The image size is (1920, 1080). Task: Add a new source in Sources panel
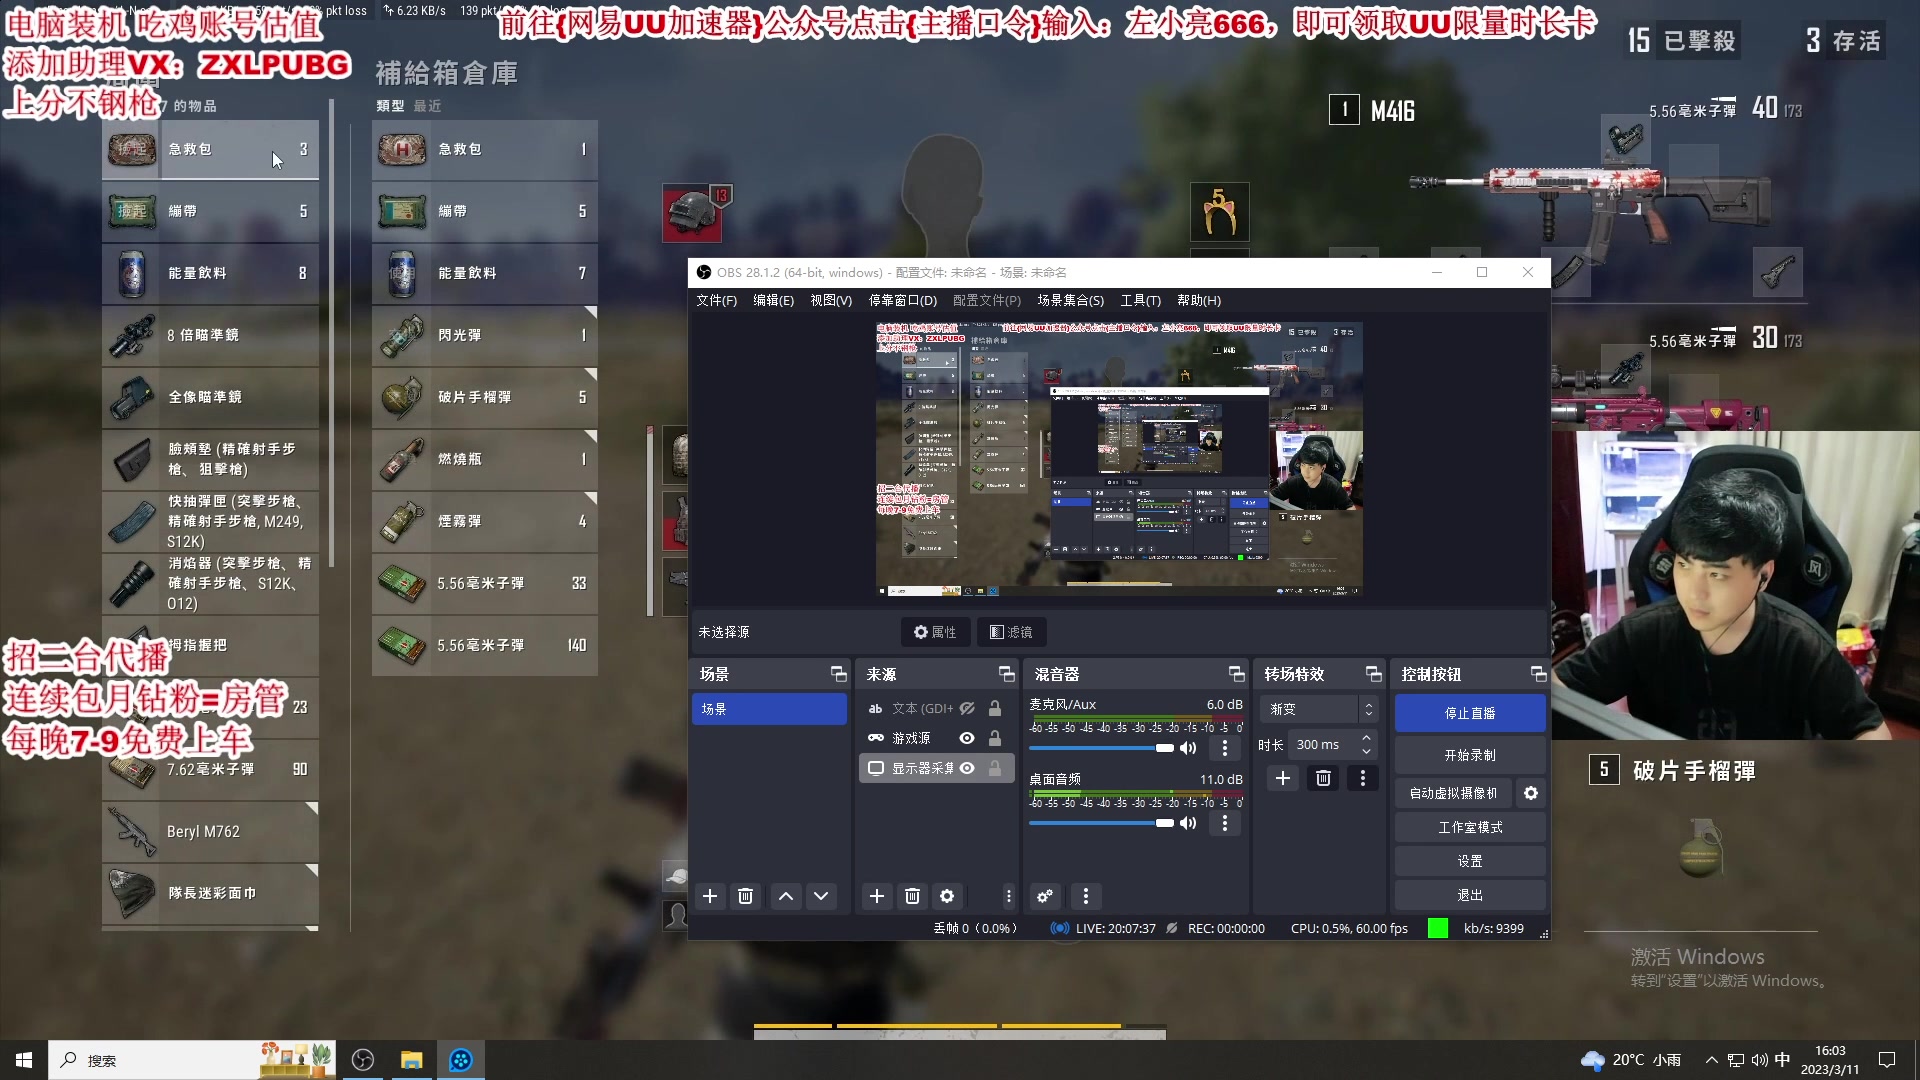(877, 896)
